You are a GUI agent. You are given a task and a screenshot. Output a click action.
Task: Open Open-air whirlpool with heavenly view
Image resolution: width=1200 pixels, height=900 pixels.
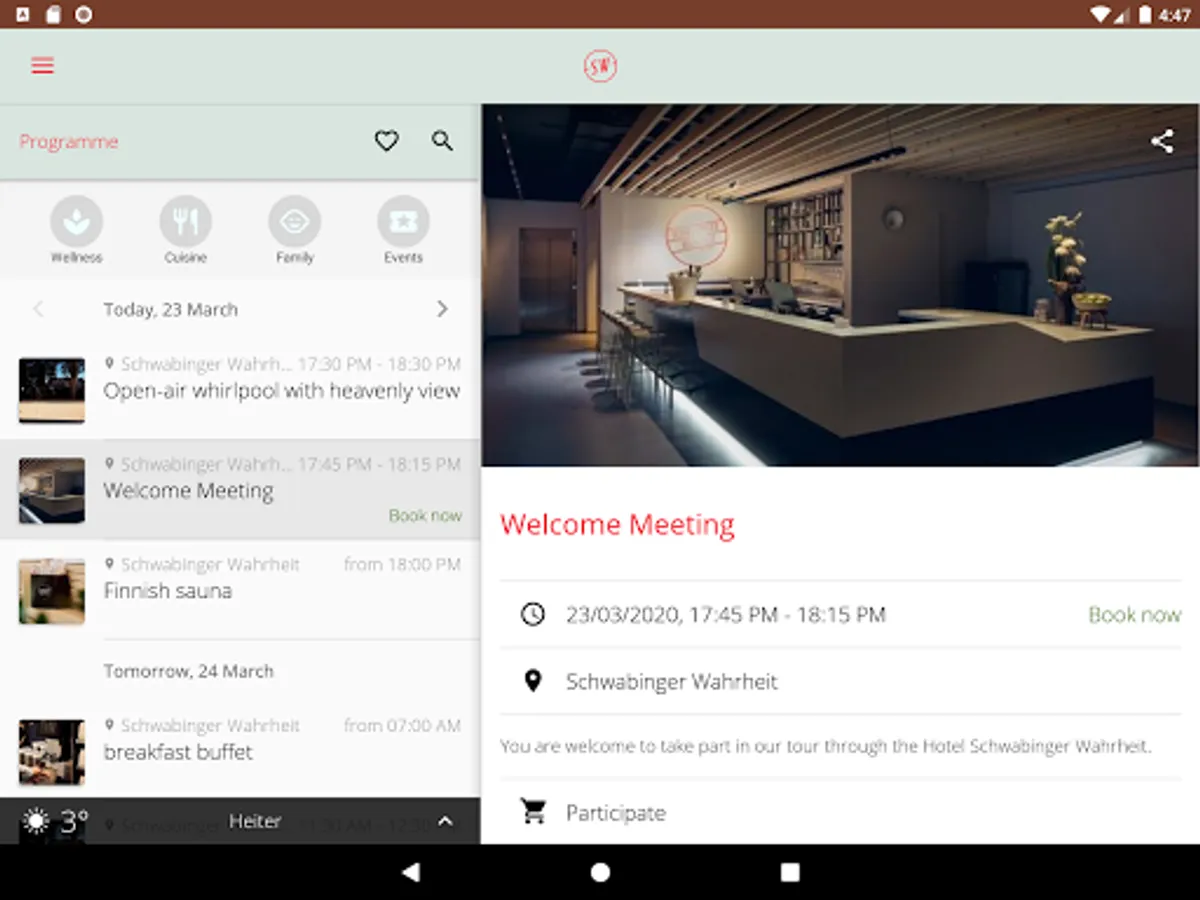[240, 390]
